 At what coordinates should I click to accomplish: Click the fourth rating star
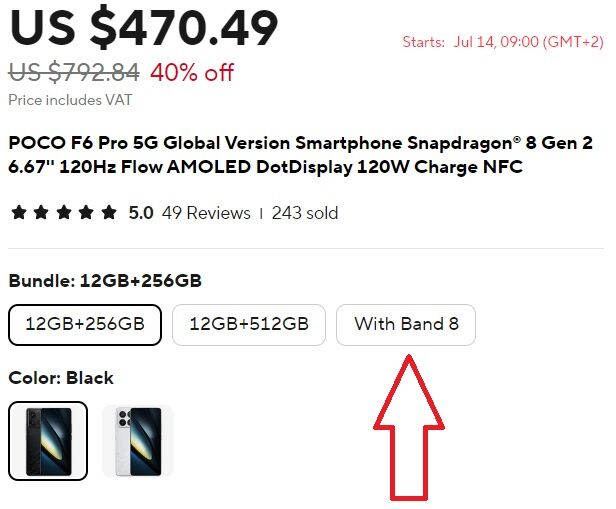(x=86, y=212)
